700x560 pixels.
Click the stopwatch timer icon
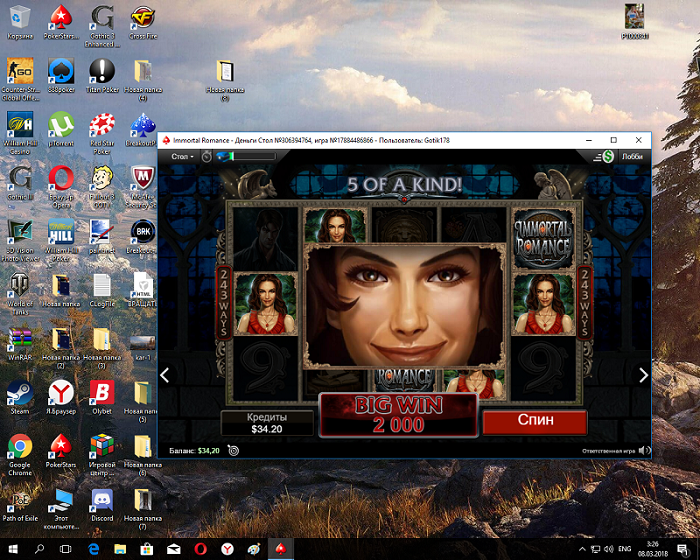(207, 157)
